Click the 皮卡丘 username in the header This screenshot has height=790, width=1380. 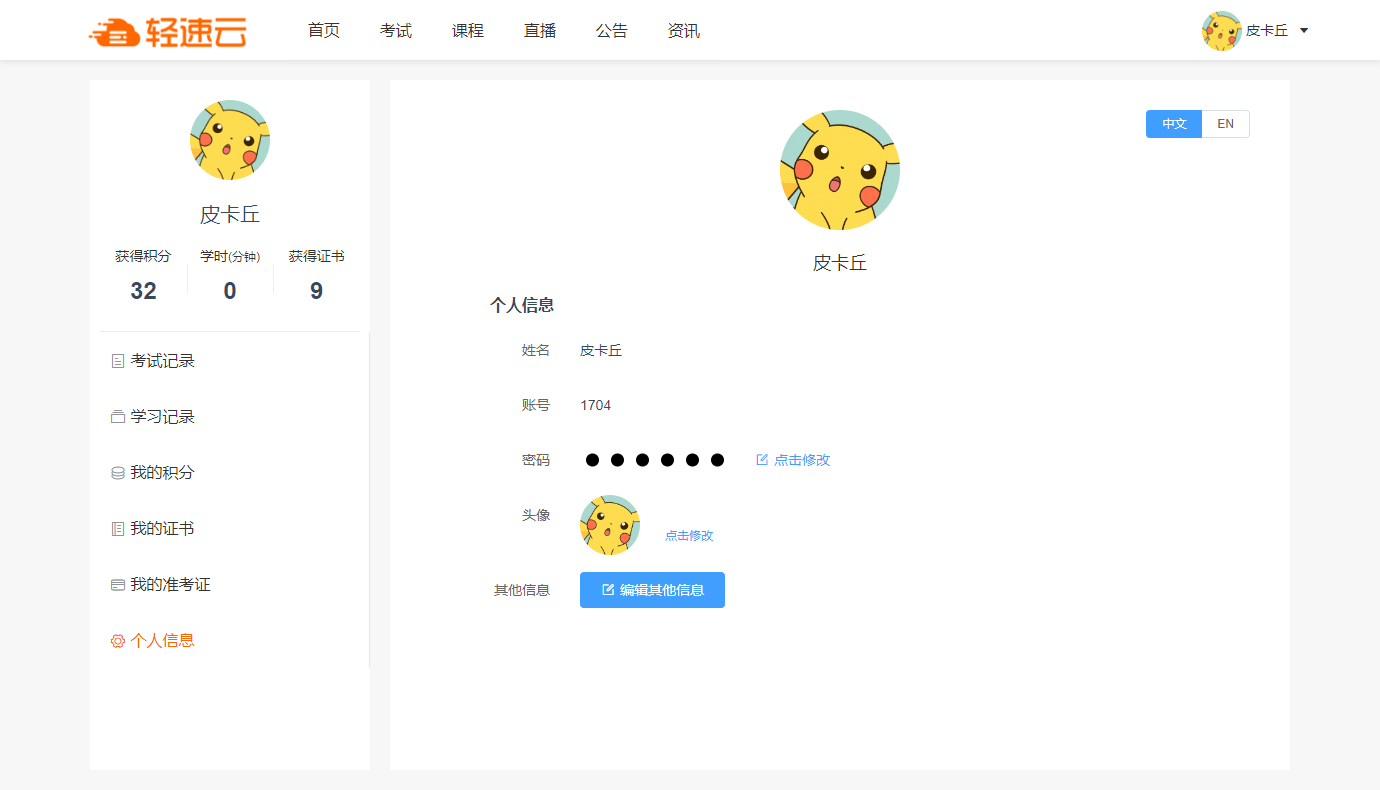(1267, 31)
